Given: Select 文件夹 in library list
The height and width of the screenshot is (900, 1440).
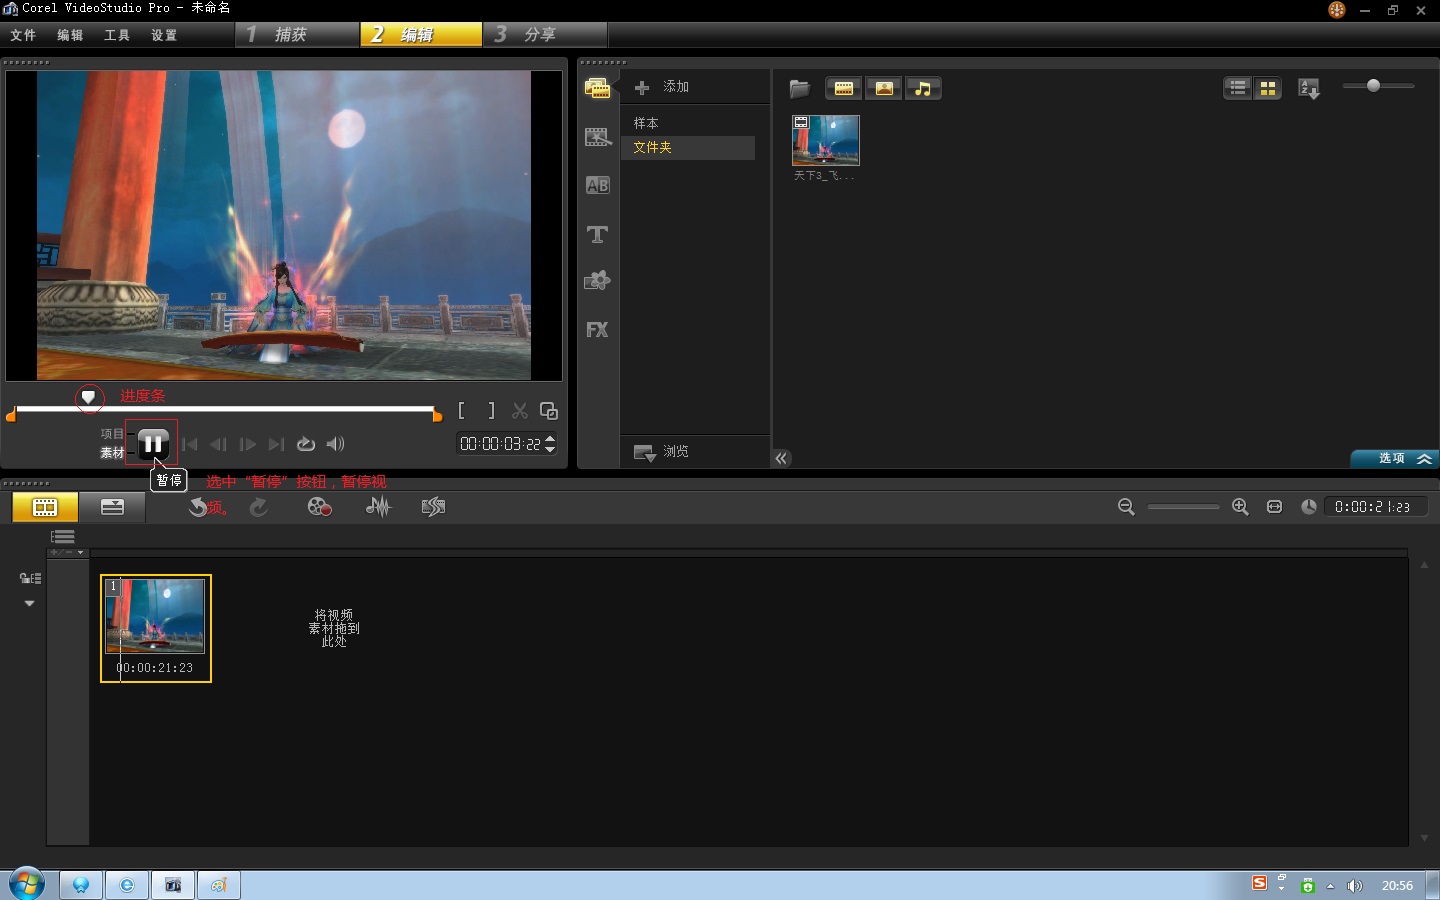Looking at the screenshot, I should click(x=688, y=147).
